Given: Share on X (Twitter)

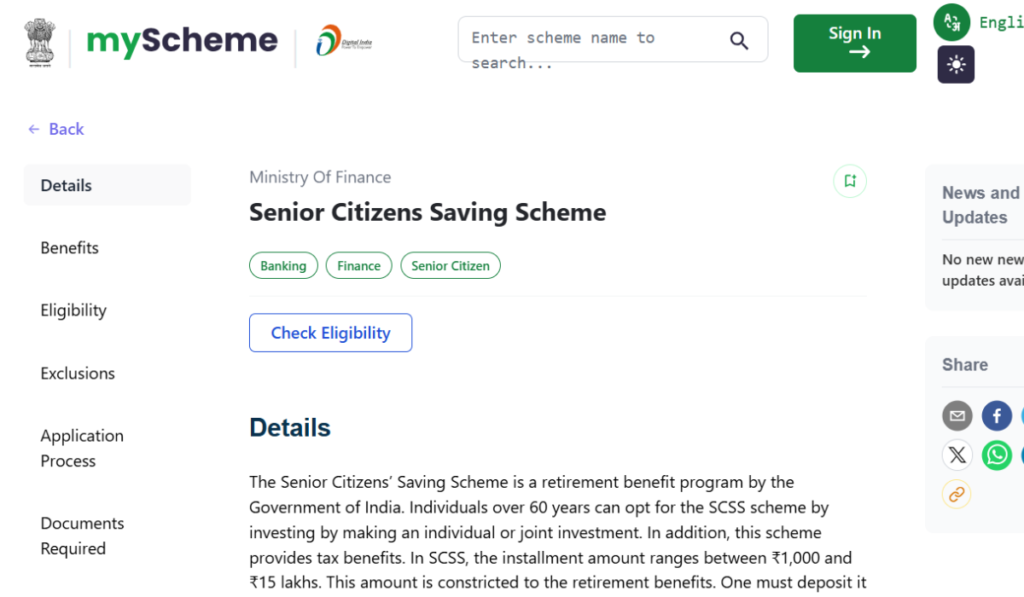Looking at the screenshot, I should coord(957,456).
